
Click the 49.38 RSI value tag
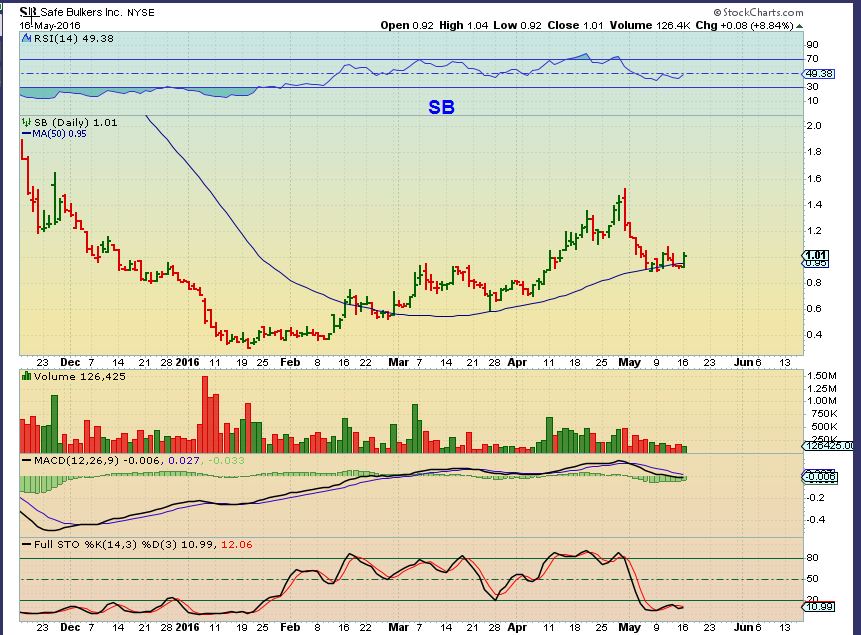coord(819,74)
